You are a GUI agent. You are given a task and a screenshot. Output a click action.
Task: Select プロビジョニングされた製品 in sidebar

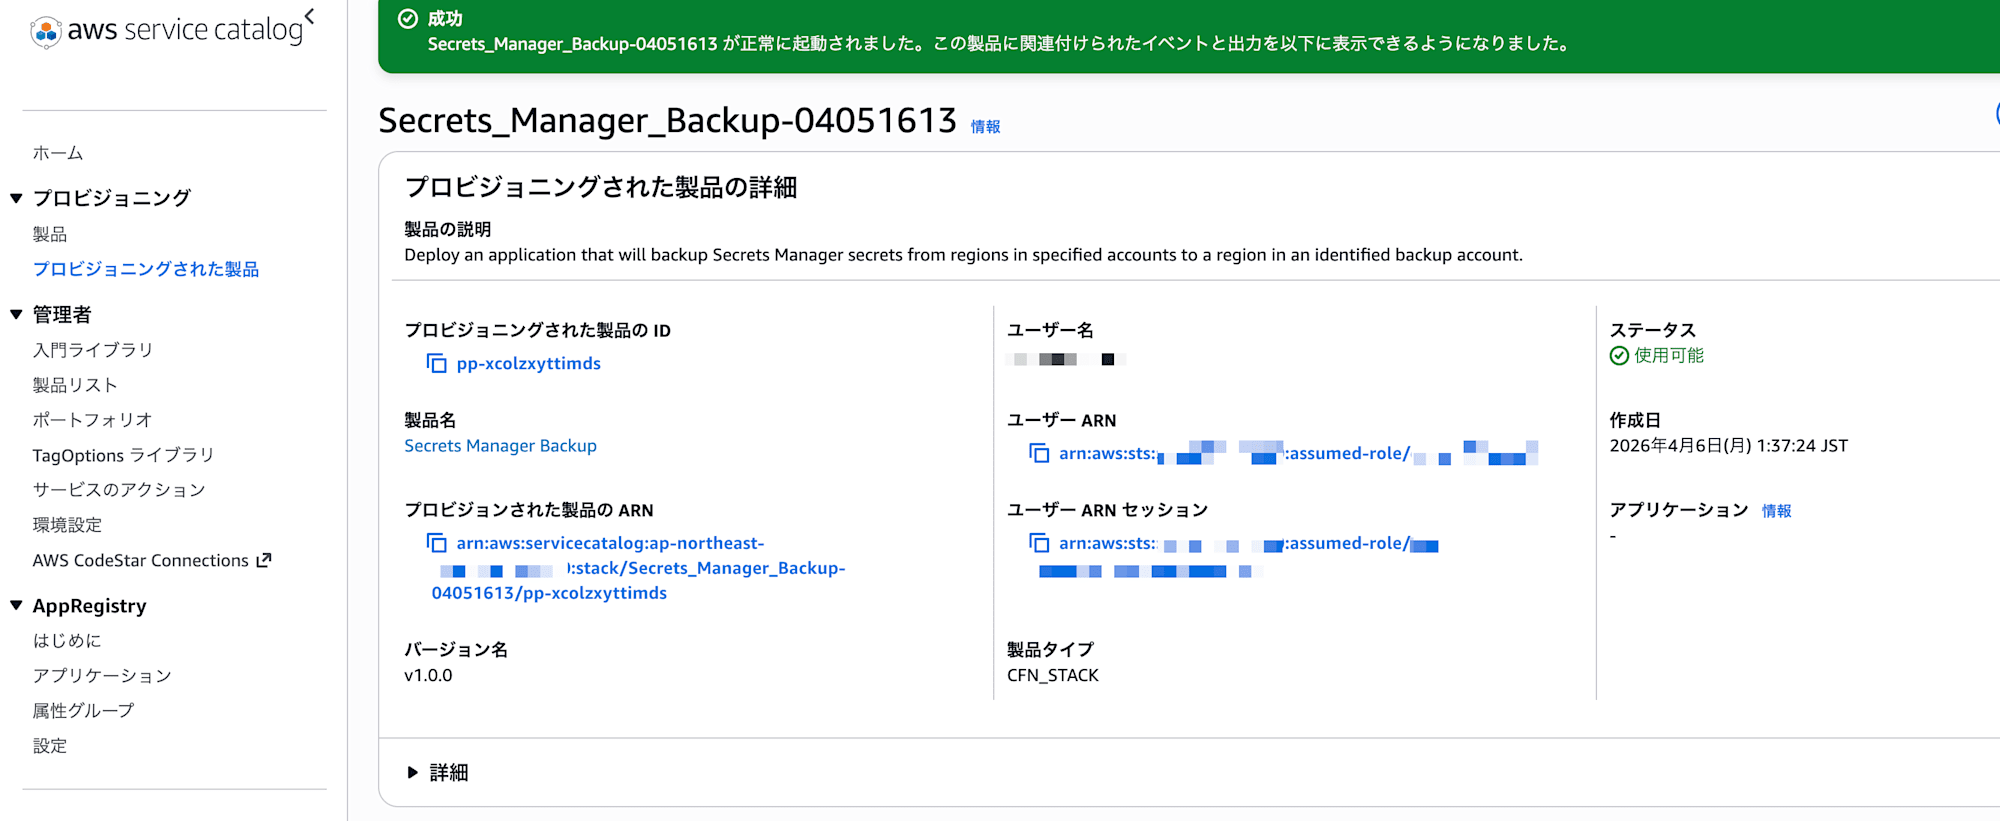[146, 269]
